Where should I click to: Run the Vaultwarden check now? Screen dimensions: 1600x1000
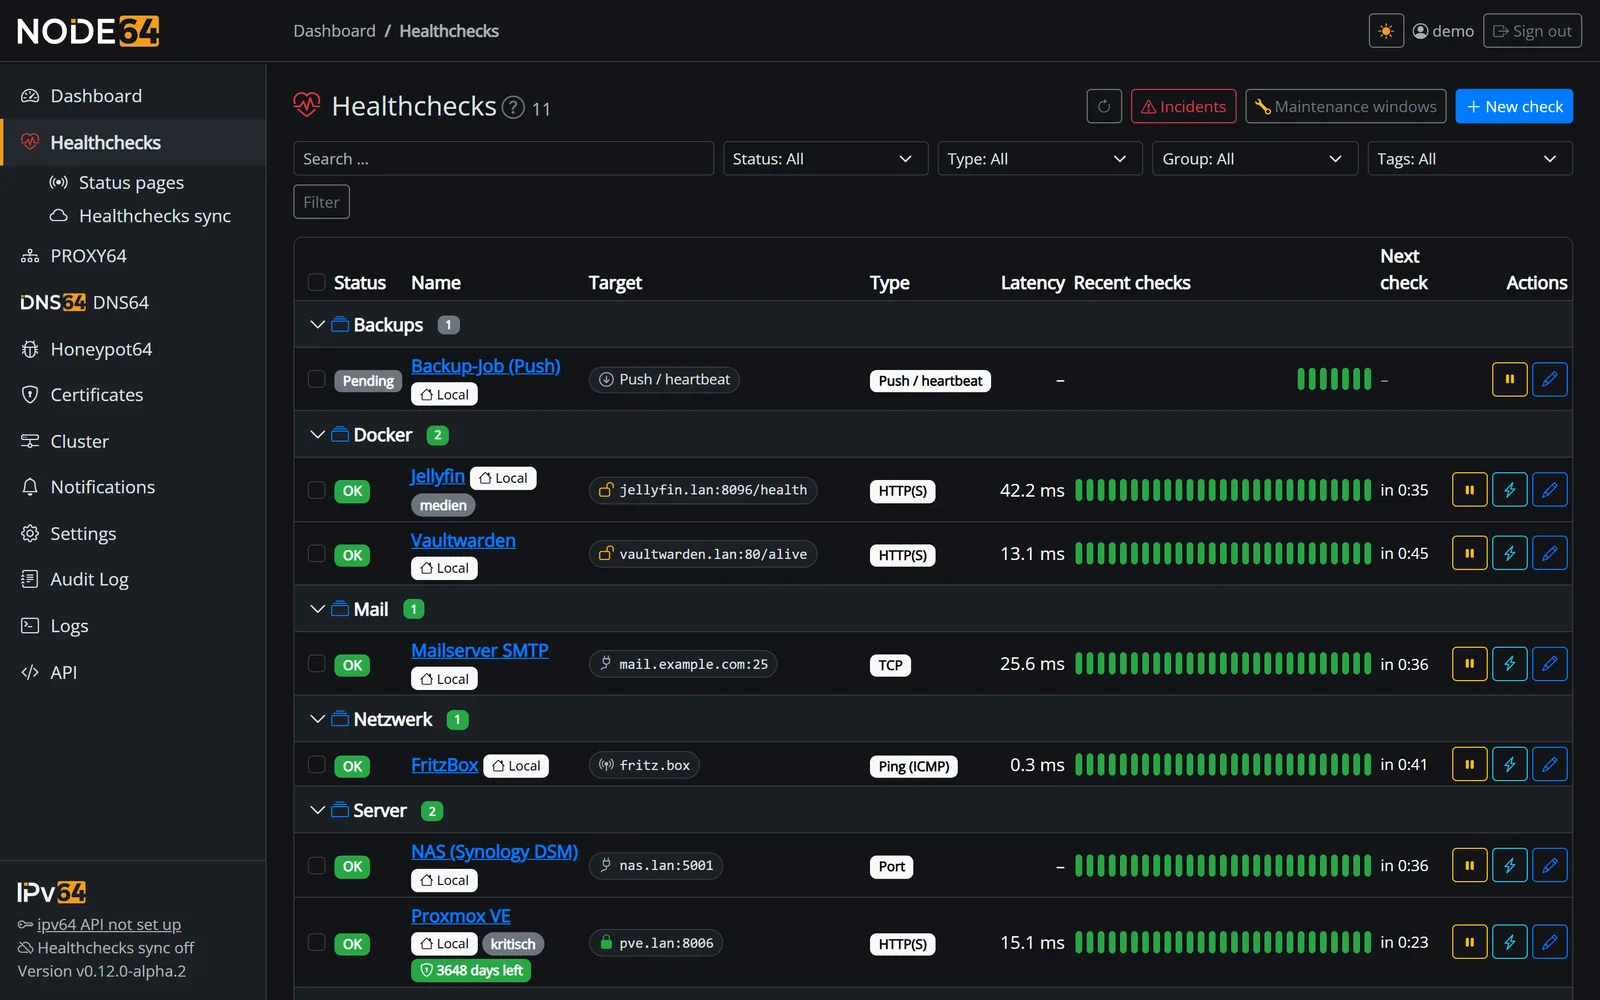click(x=1510, y=553)
